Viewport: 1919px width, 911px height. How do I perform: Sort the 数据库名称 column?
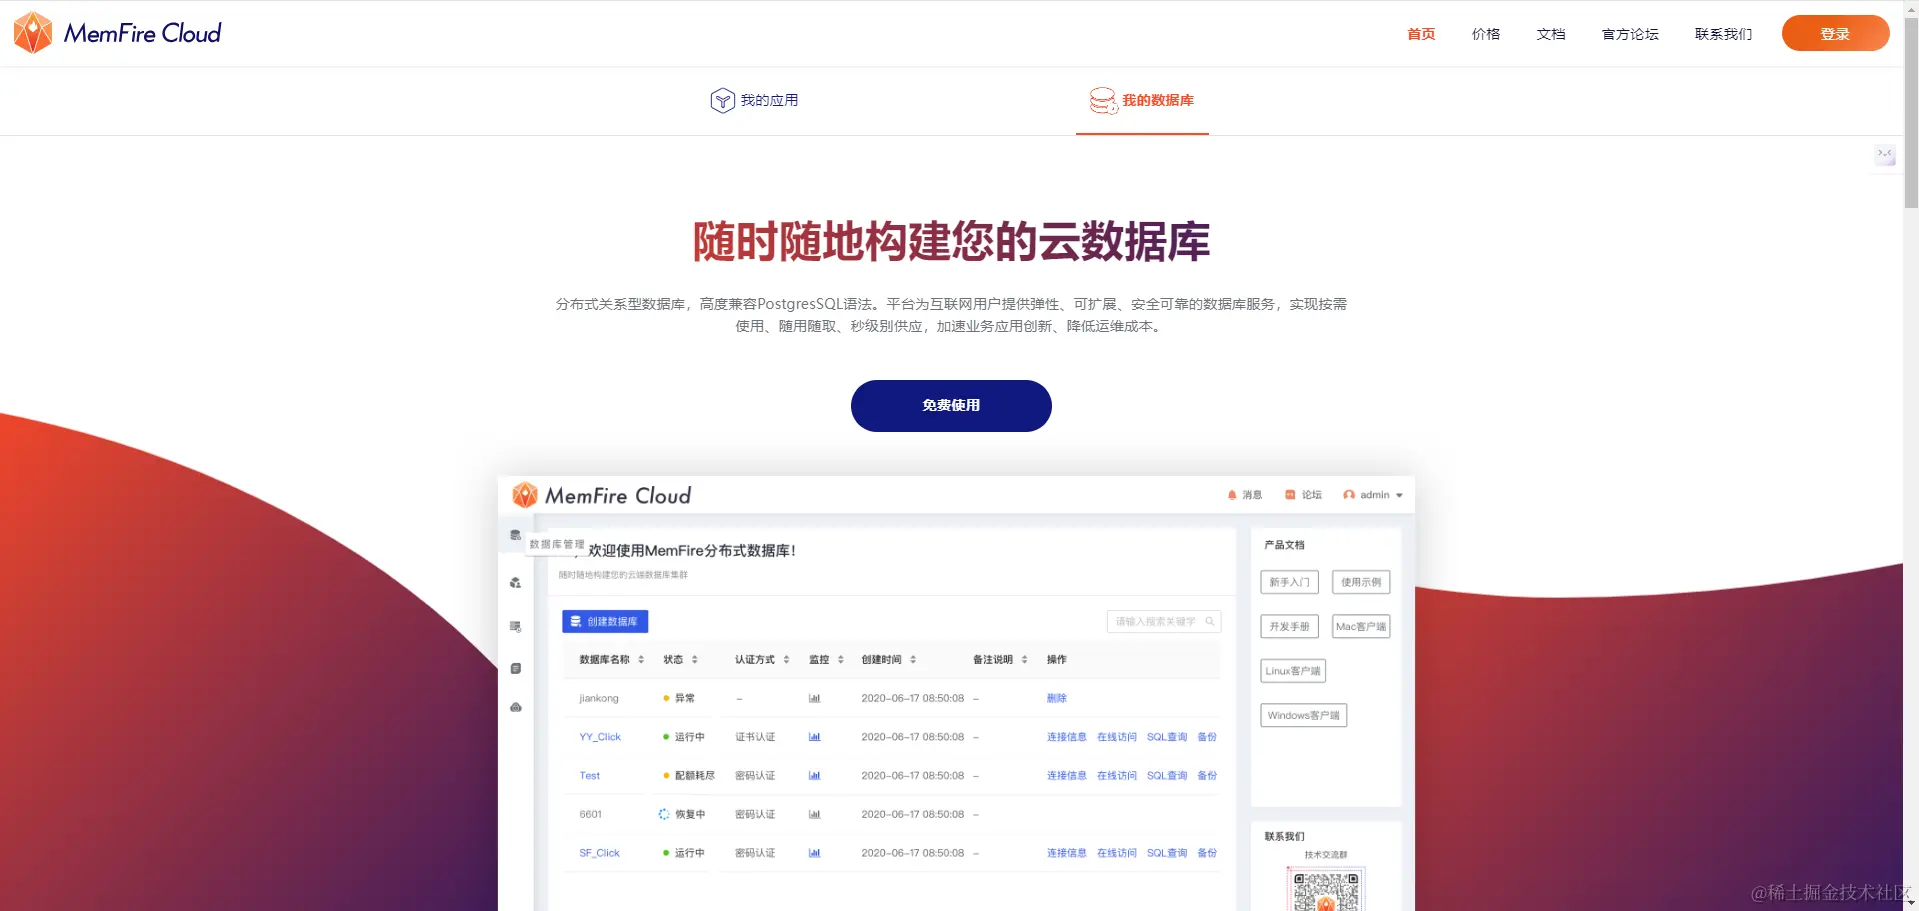642,659
